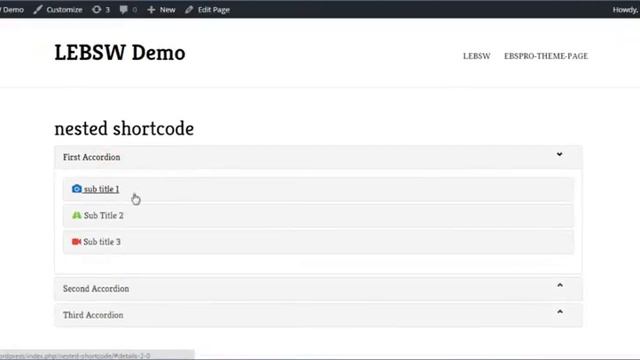640x360 pixels.
Task: Click the comments bubble icon in admin bar
Action: (x=123, y=9)
